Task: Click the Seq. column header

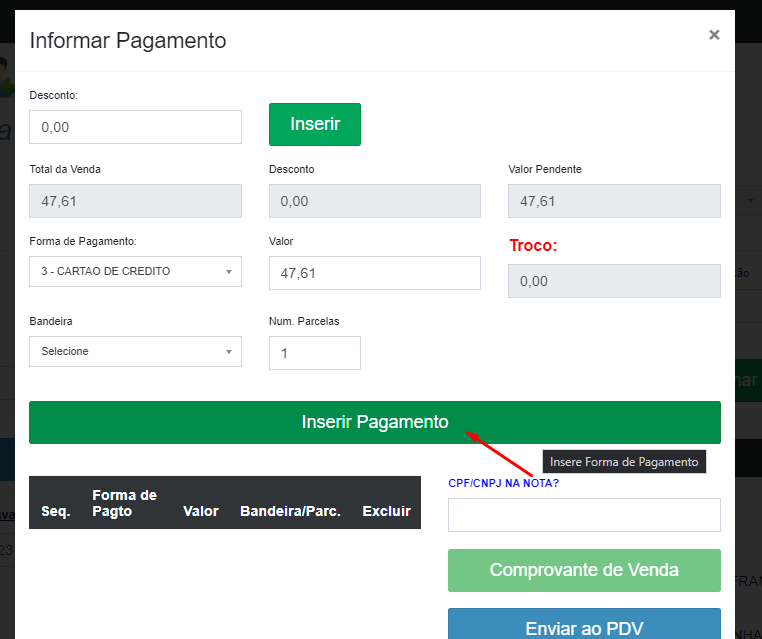Action: click(56, 511)
